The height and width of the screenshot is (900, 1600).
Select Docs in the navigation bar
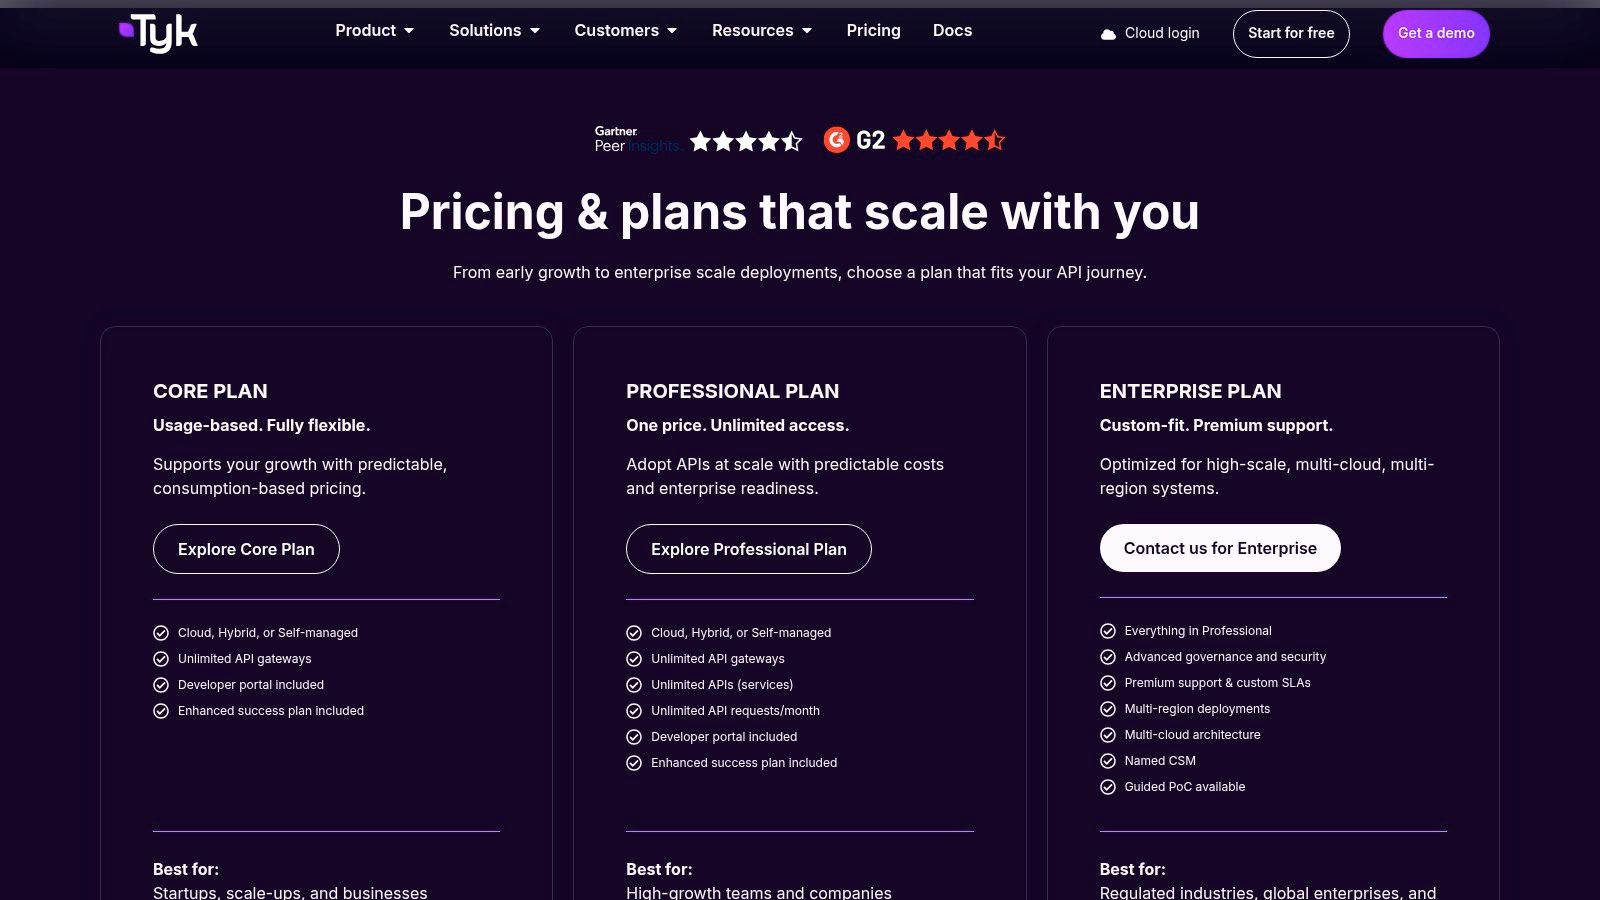(x=952, y=30)
